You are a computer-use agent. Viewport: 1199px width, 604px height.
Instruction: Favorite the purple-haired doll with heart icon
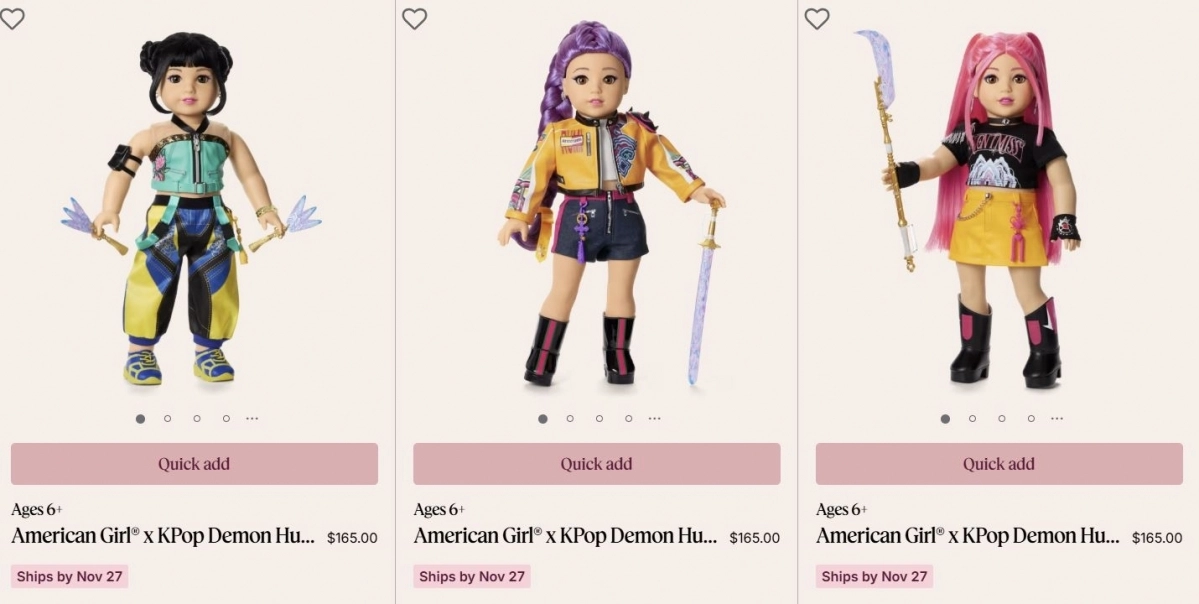(414, 18)
